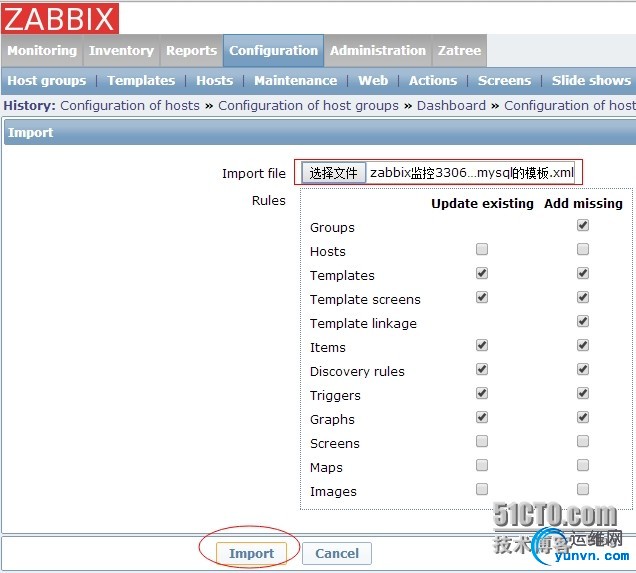
Task: Check Add missing for Images
Action: (x=583, y=489)
